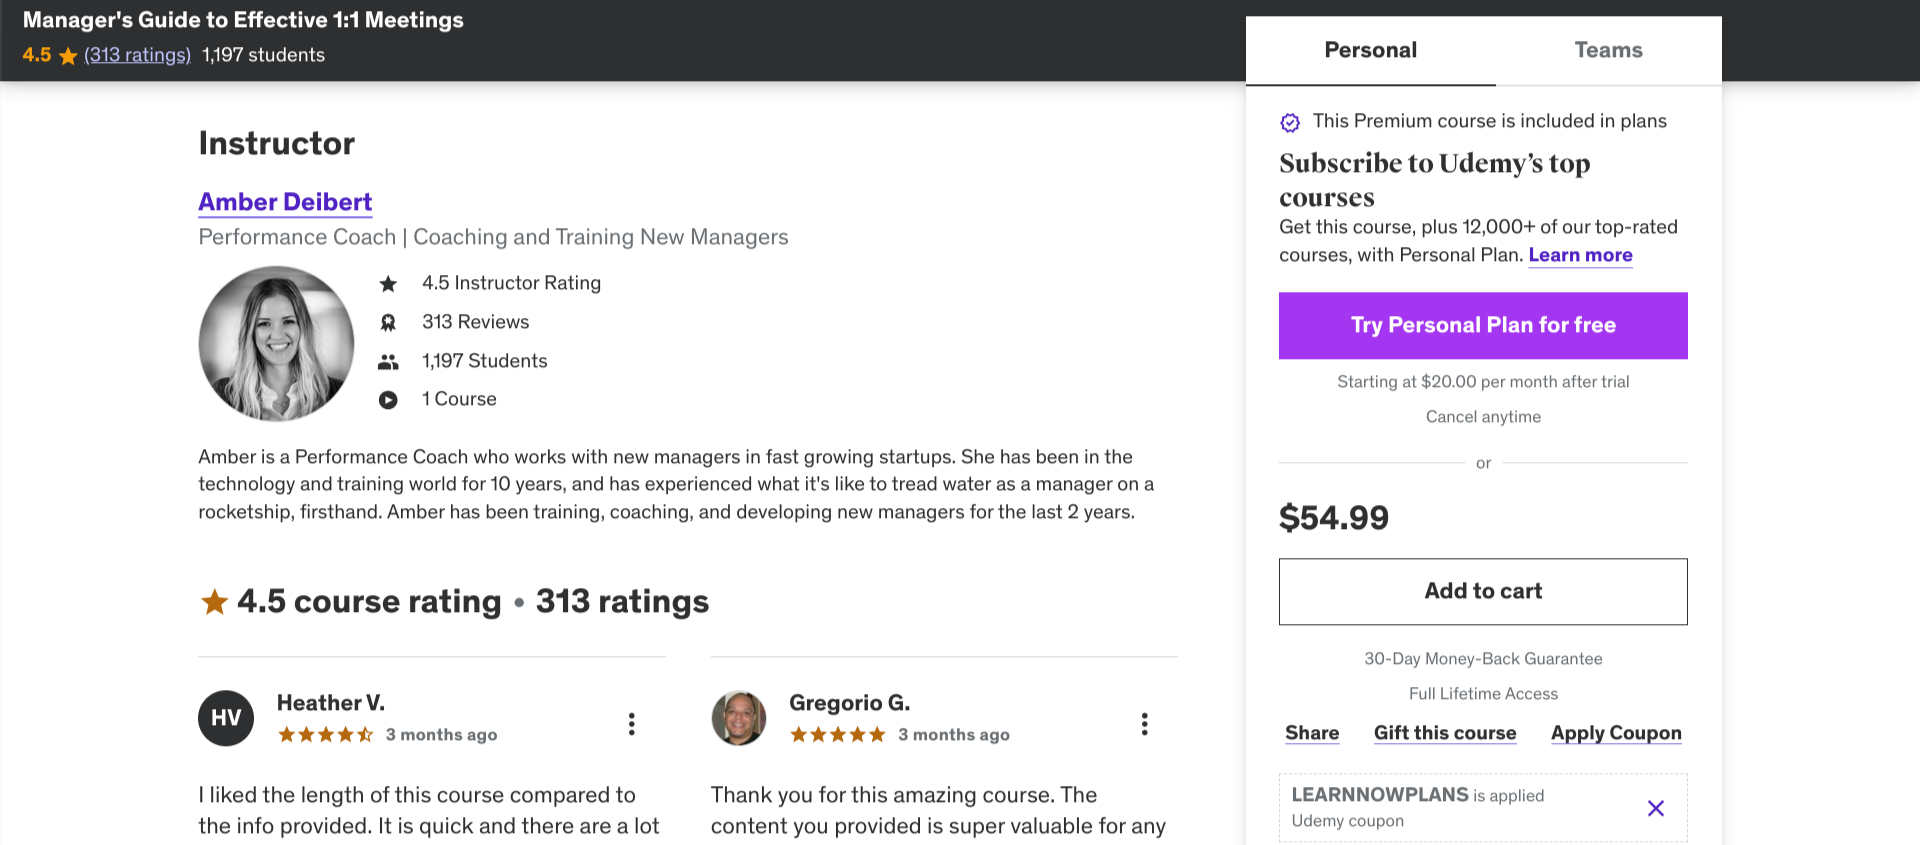Add the course to cart

[1483, 591]
